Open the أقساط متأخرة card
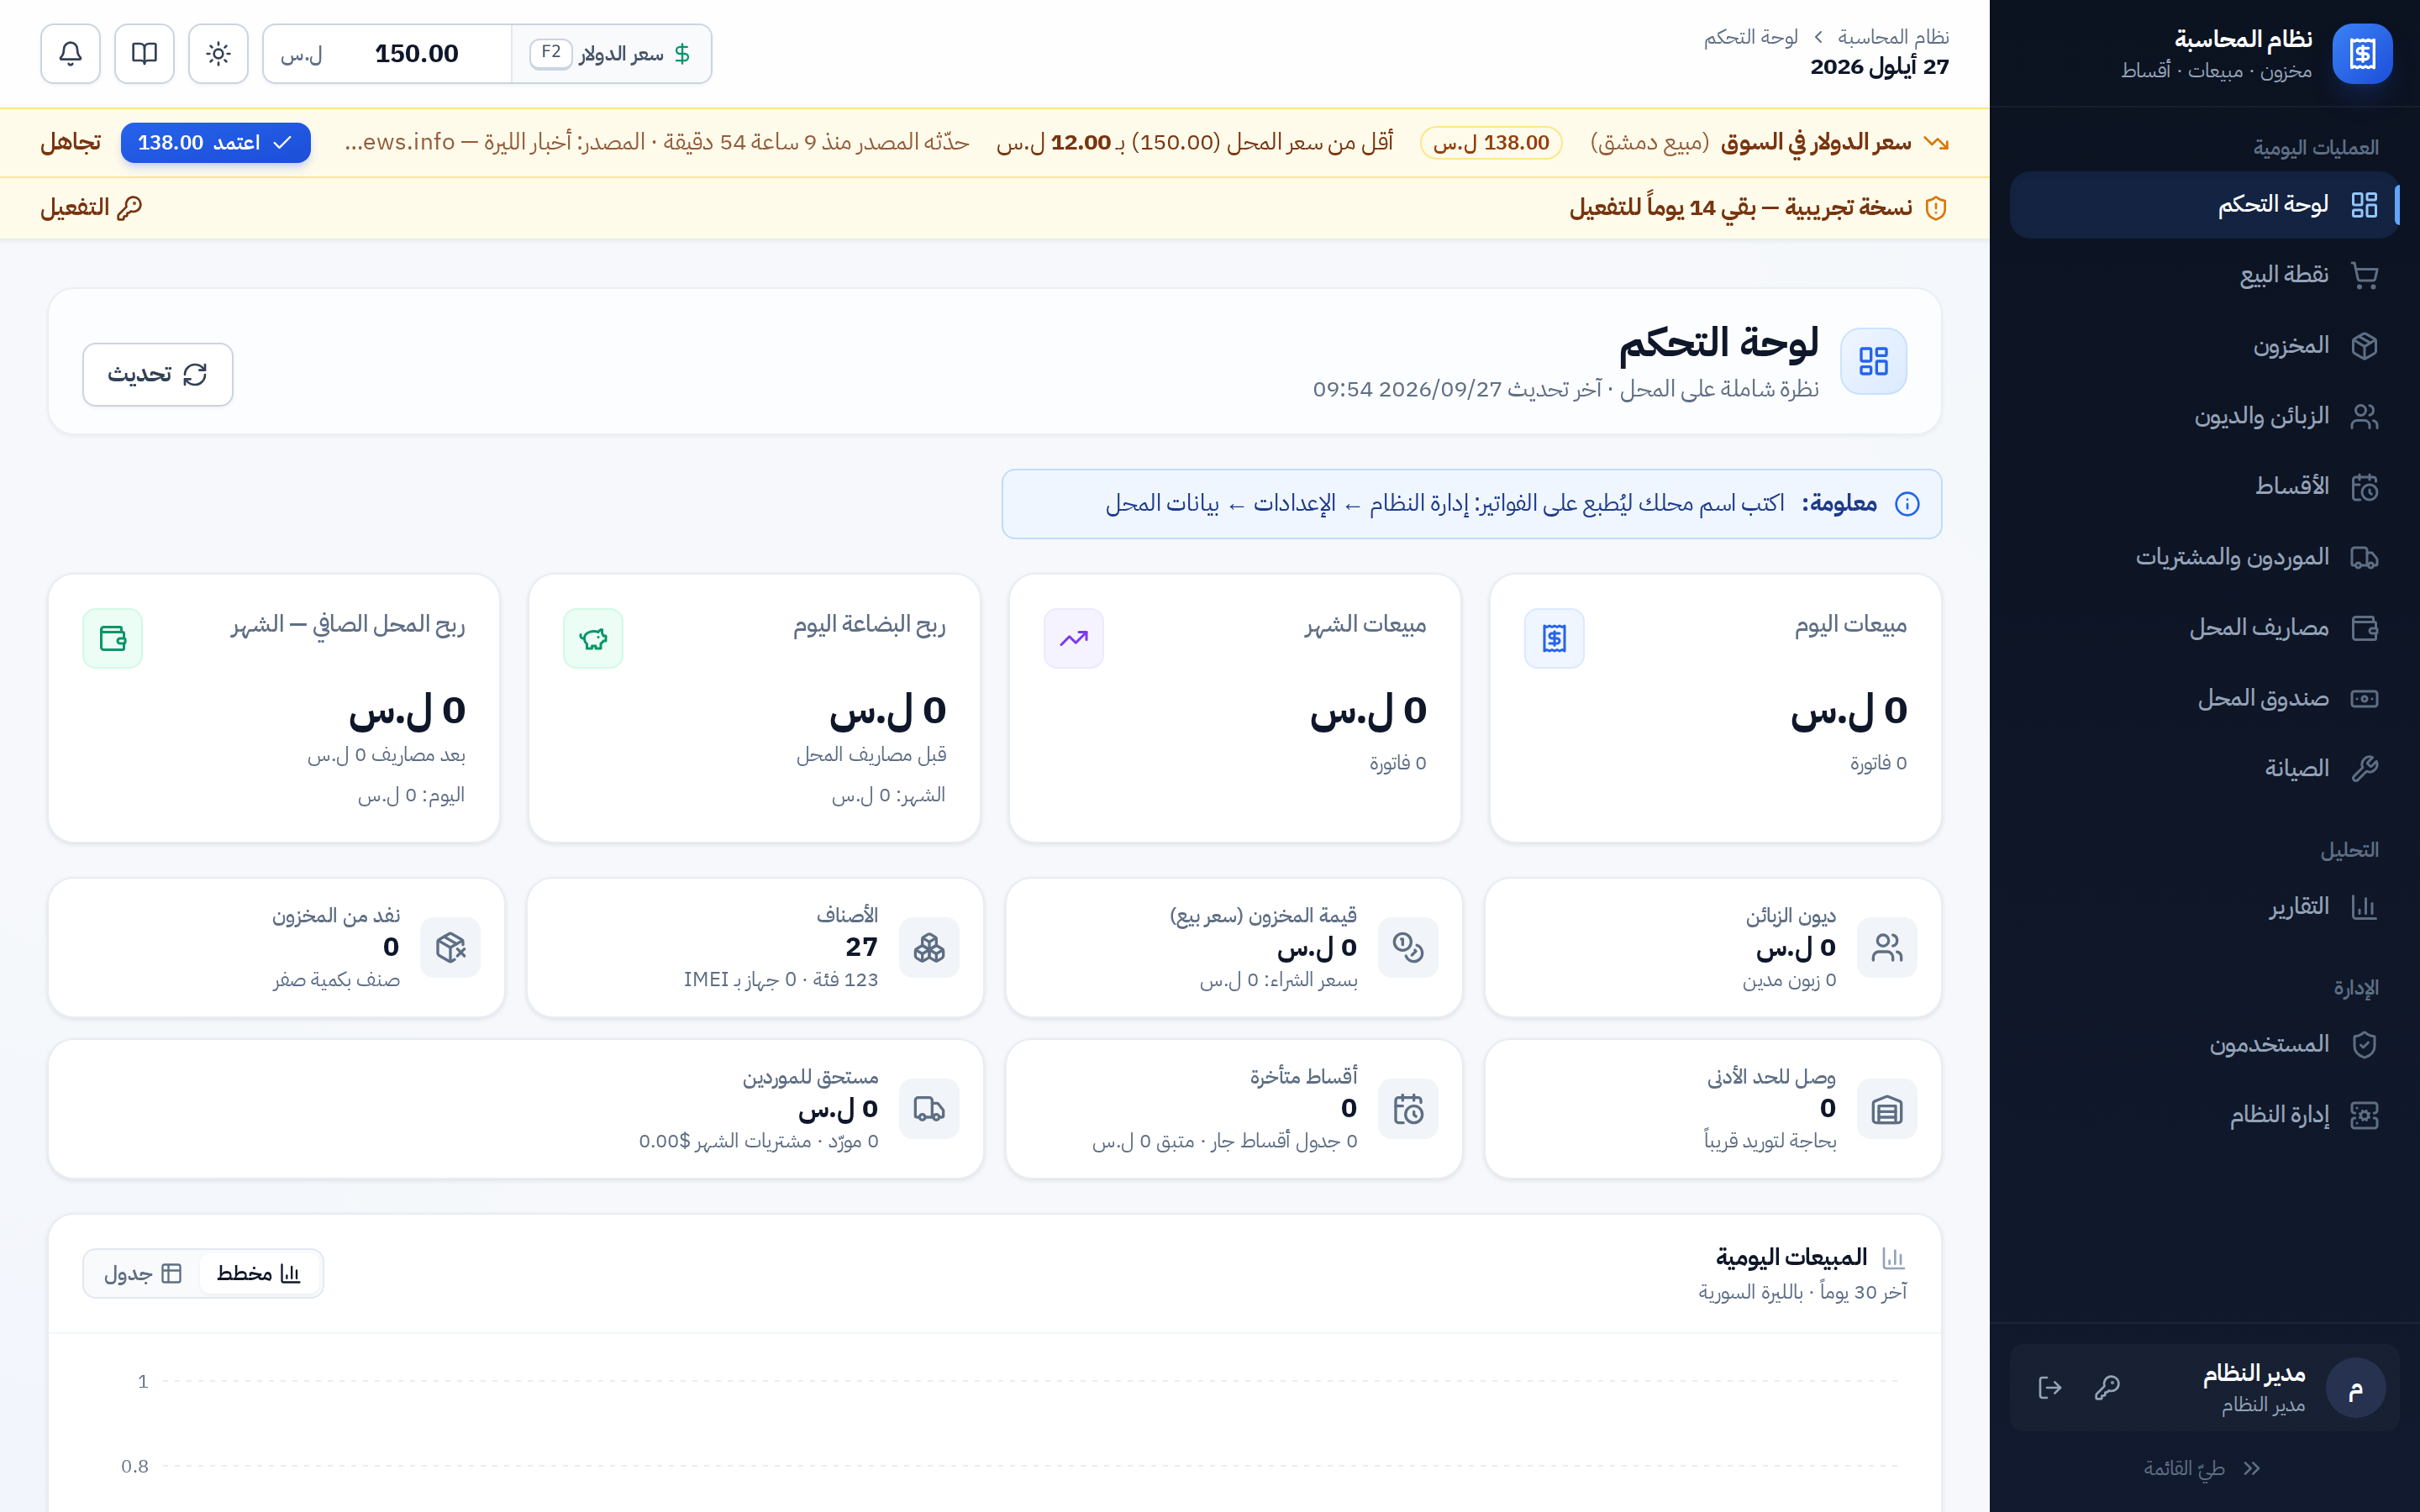Viewport: 2420px width, 1512px height. pos(1234,1109)
